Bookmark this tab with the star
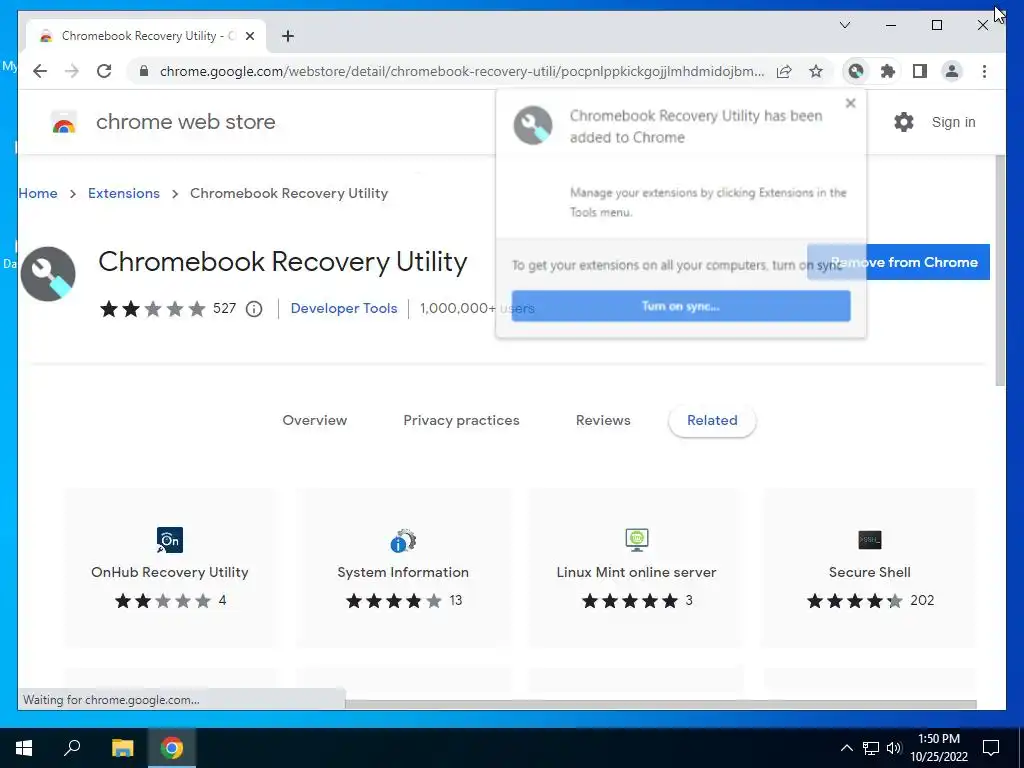The height and width of the screenshot is (768, 1024). (816, 71)
